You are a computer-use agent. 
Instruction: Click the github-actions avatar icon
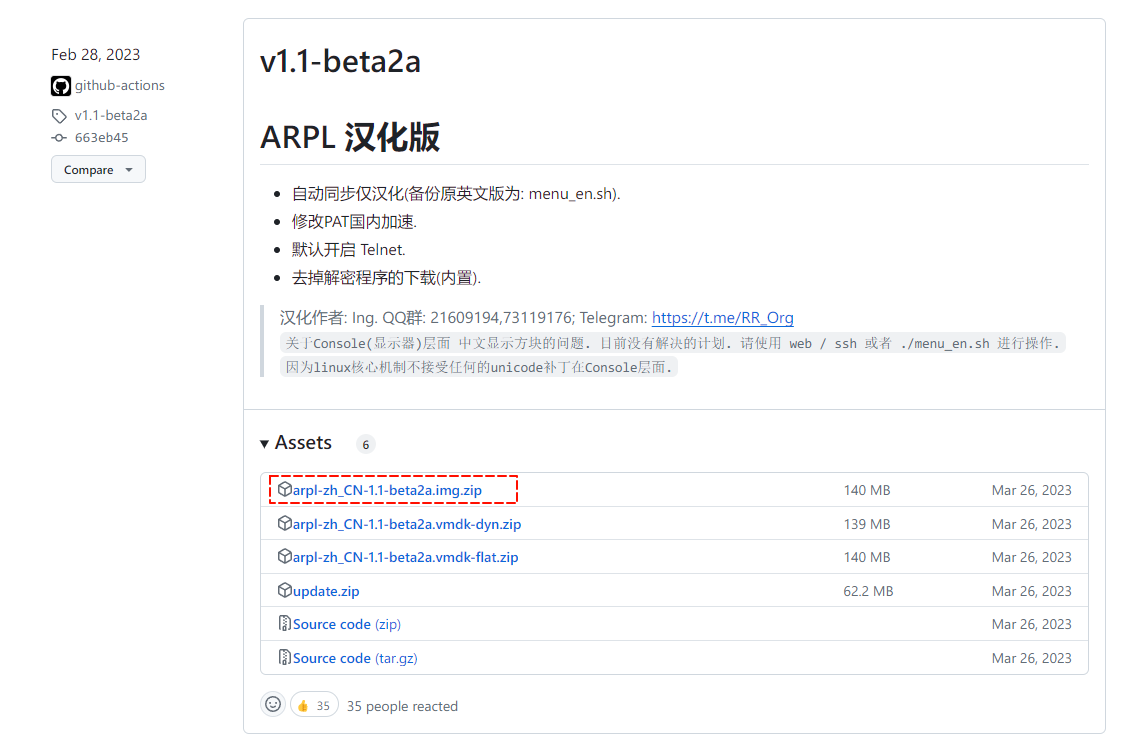61,86
